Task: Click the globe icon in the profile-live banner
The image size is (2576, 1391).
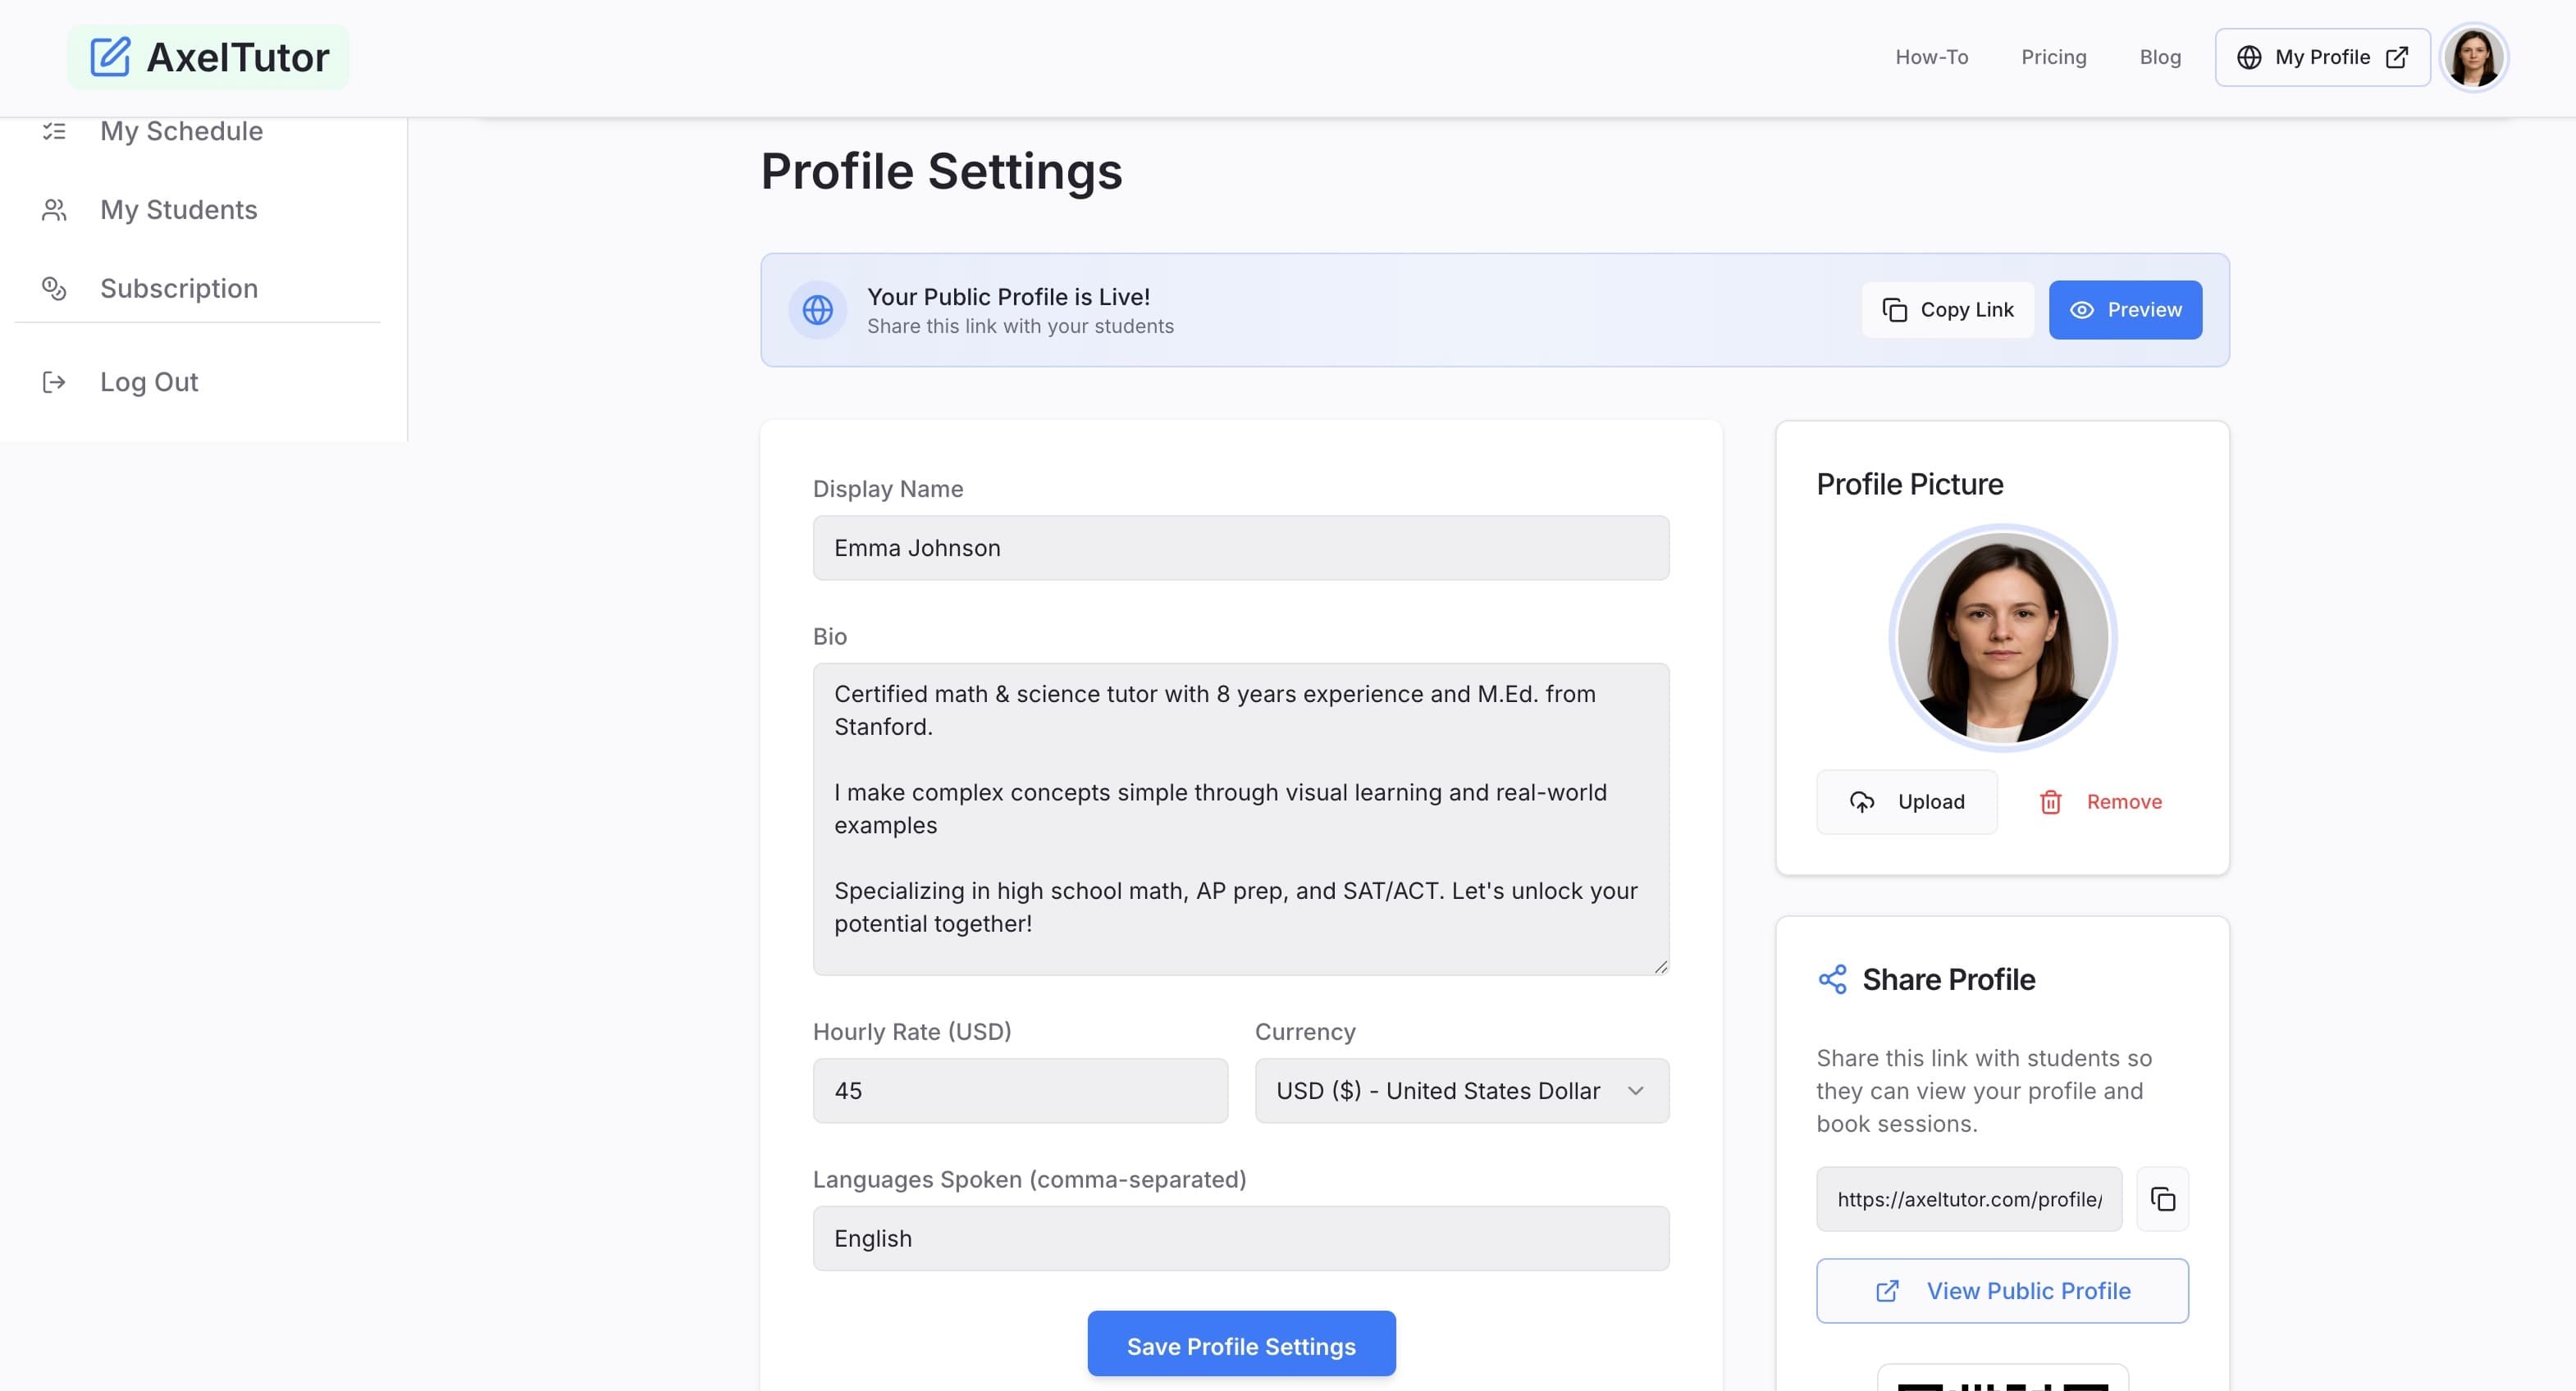Action: (818, 310)
